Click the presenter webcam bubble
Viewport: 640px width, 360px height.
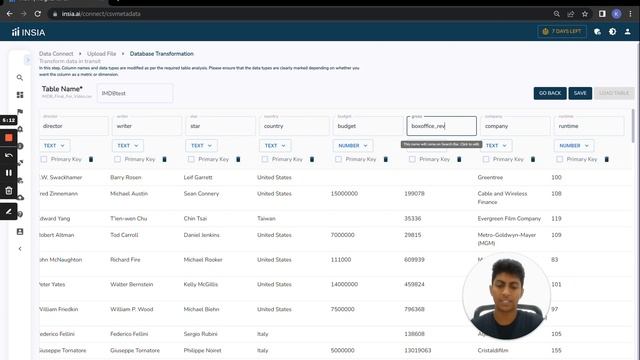point(507,296)
